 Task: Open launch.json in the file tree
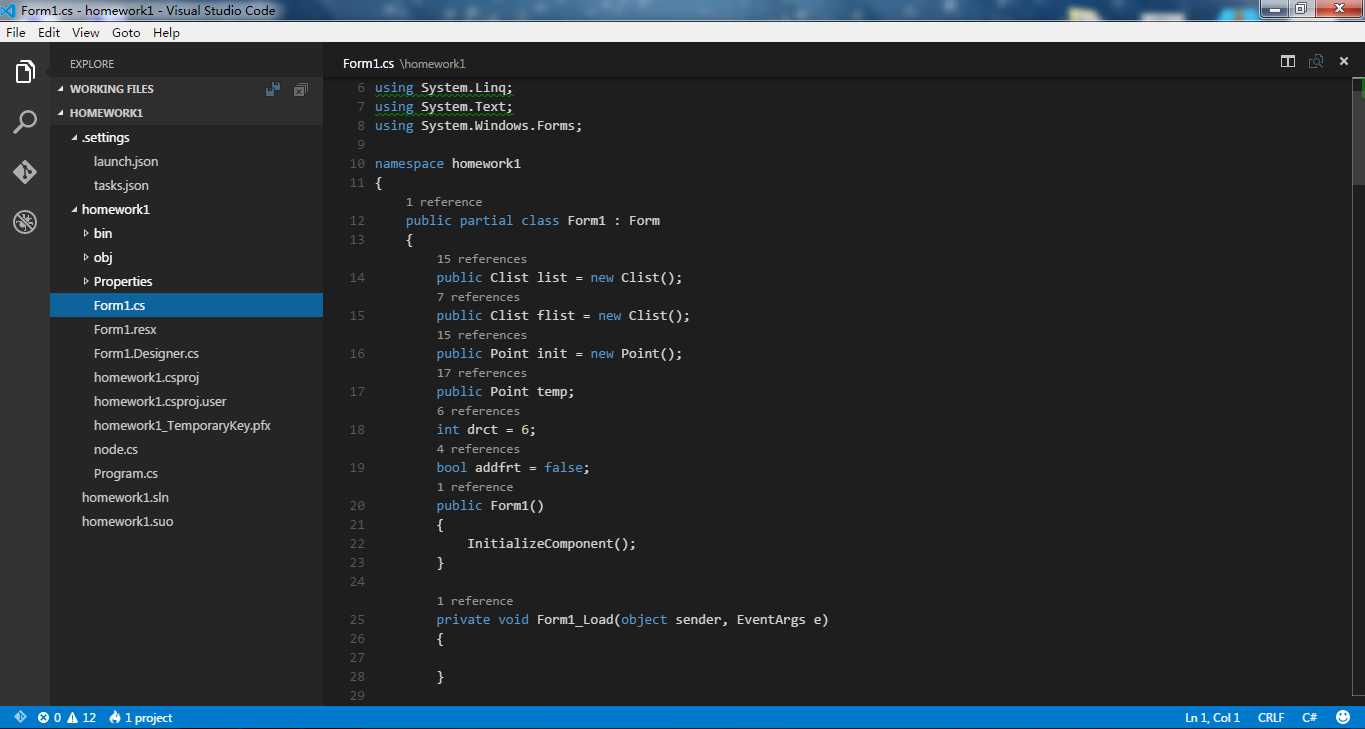tap(126, 161)
